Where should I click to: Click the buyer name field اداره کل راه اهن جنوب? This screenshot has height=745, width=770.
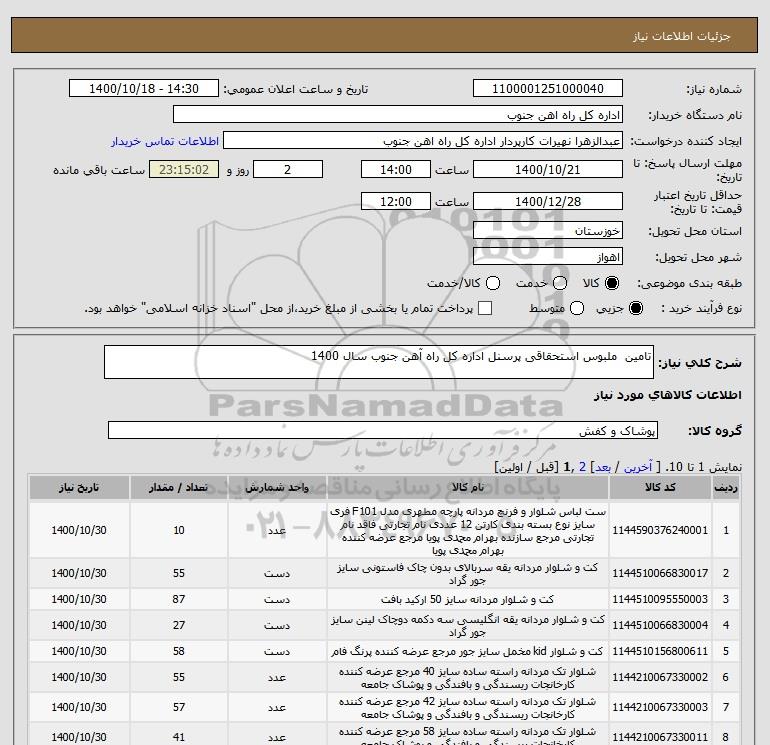(x=398, y=114)
